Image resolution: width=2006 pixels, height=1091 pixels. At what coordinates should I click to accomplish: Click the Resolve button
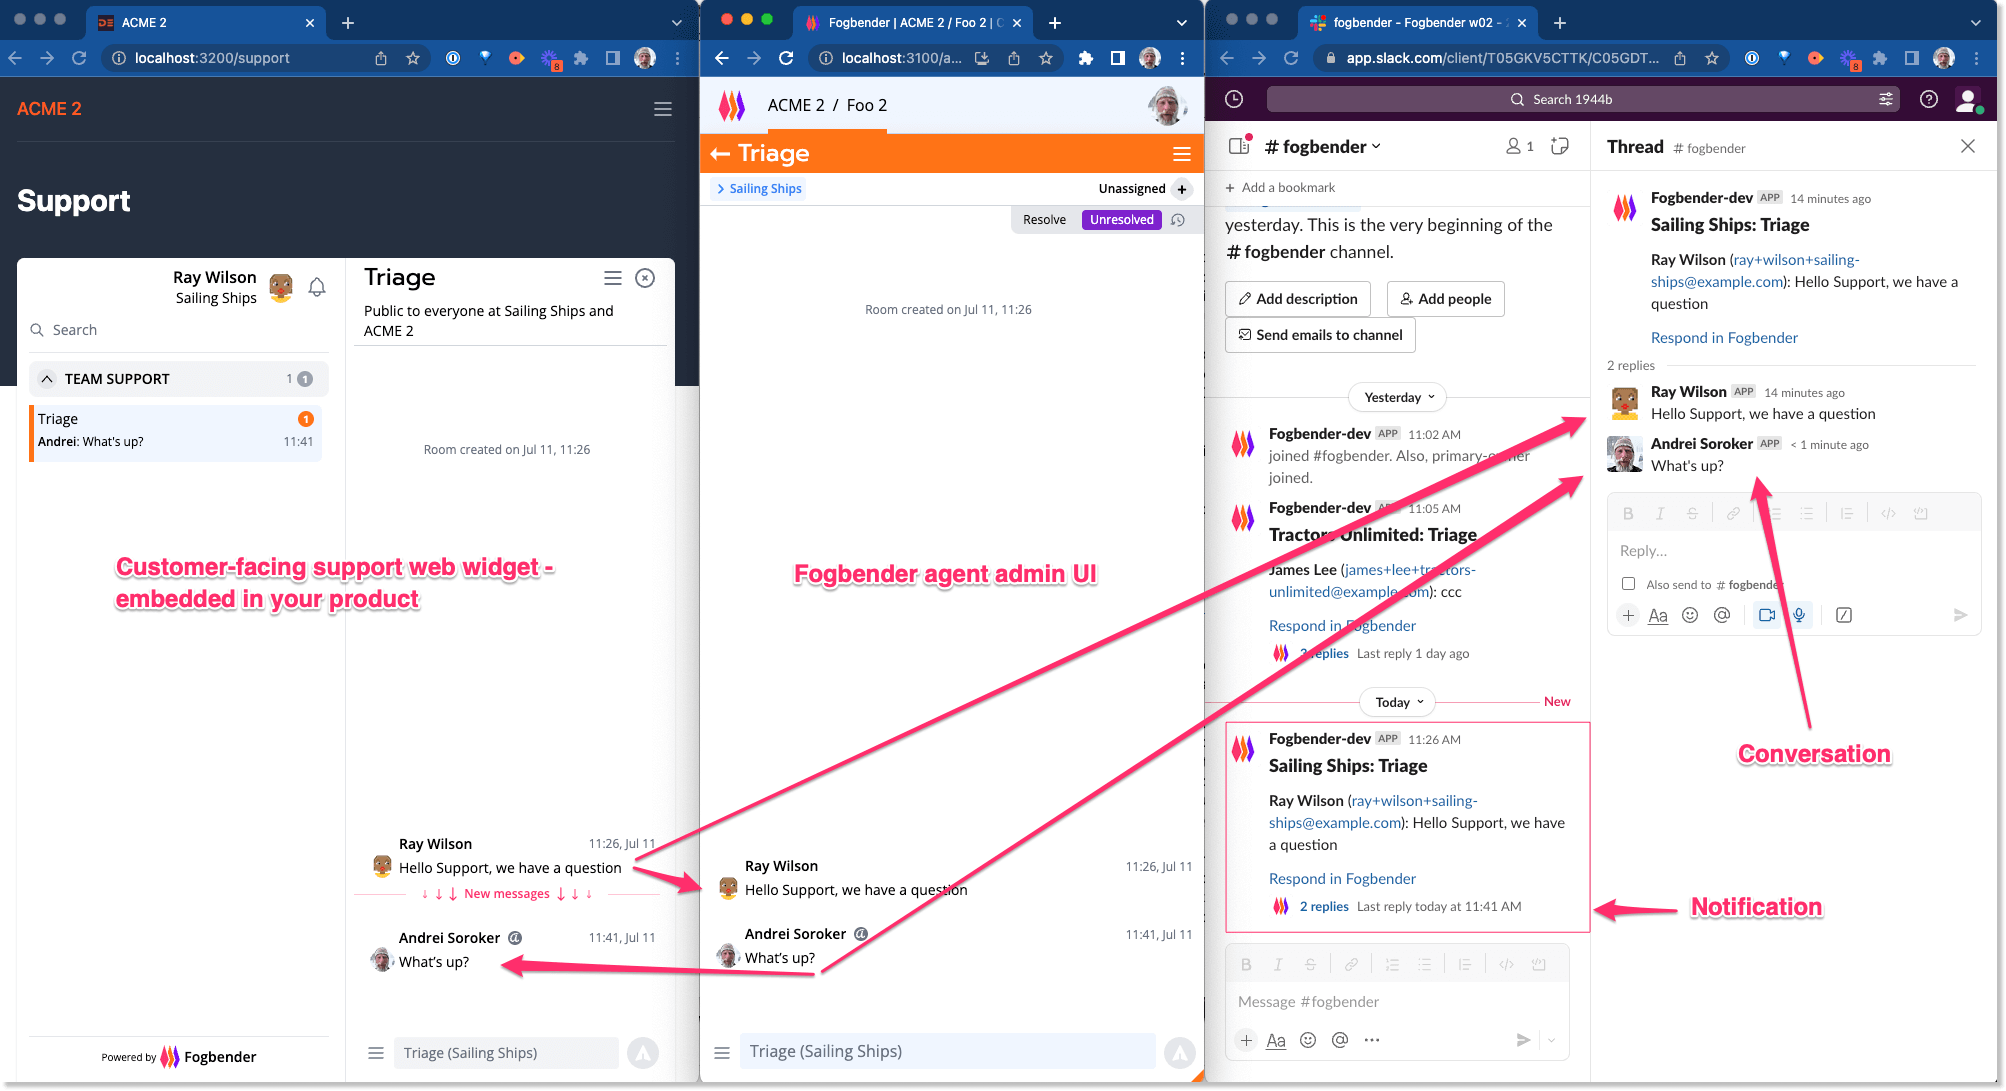tap(1044, 220)
